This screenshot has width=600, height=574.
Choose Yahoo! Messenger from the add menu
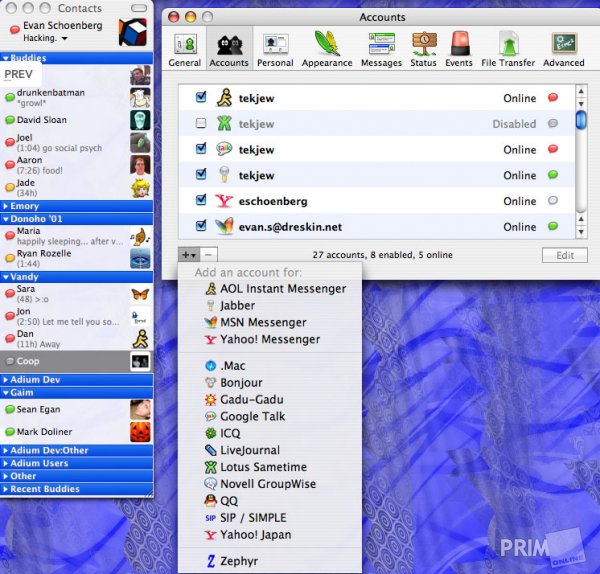270,339
